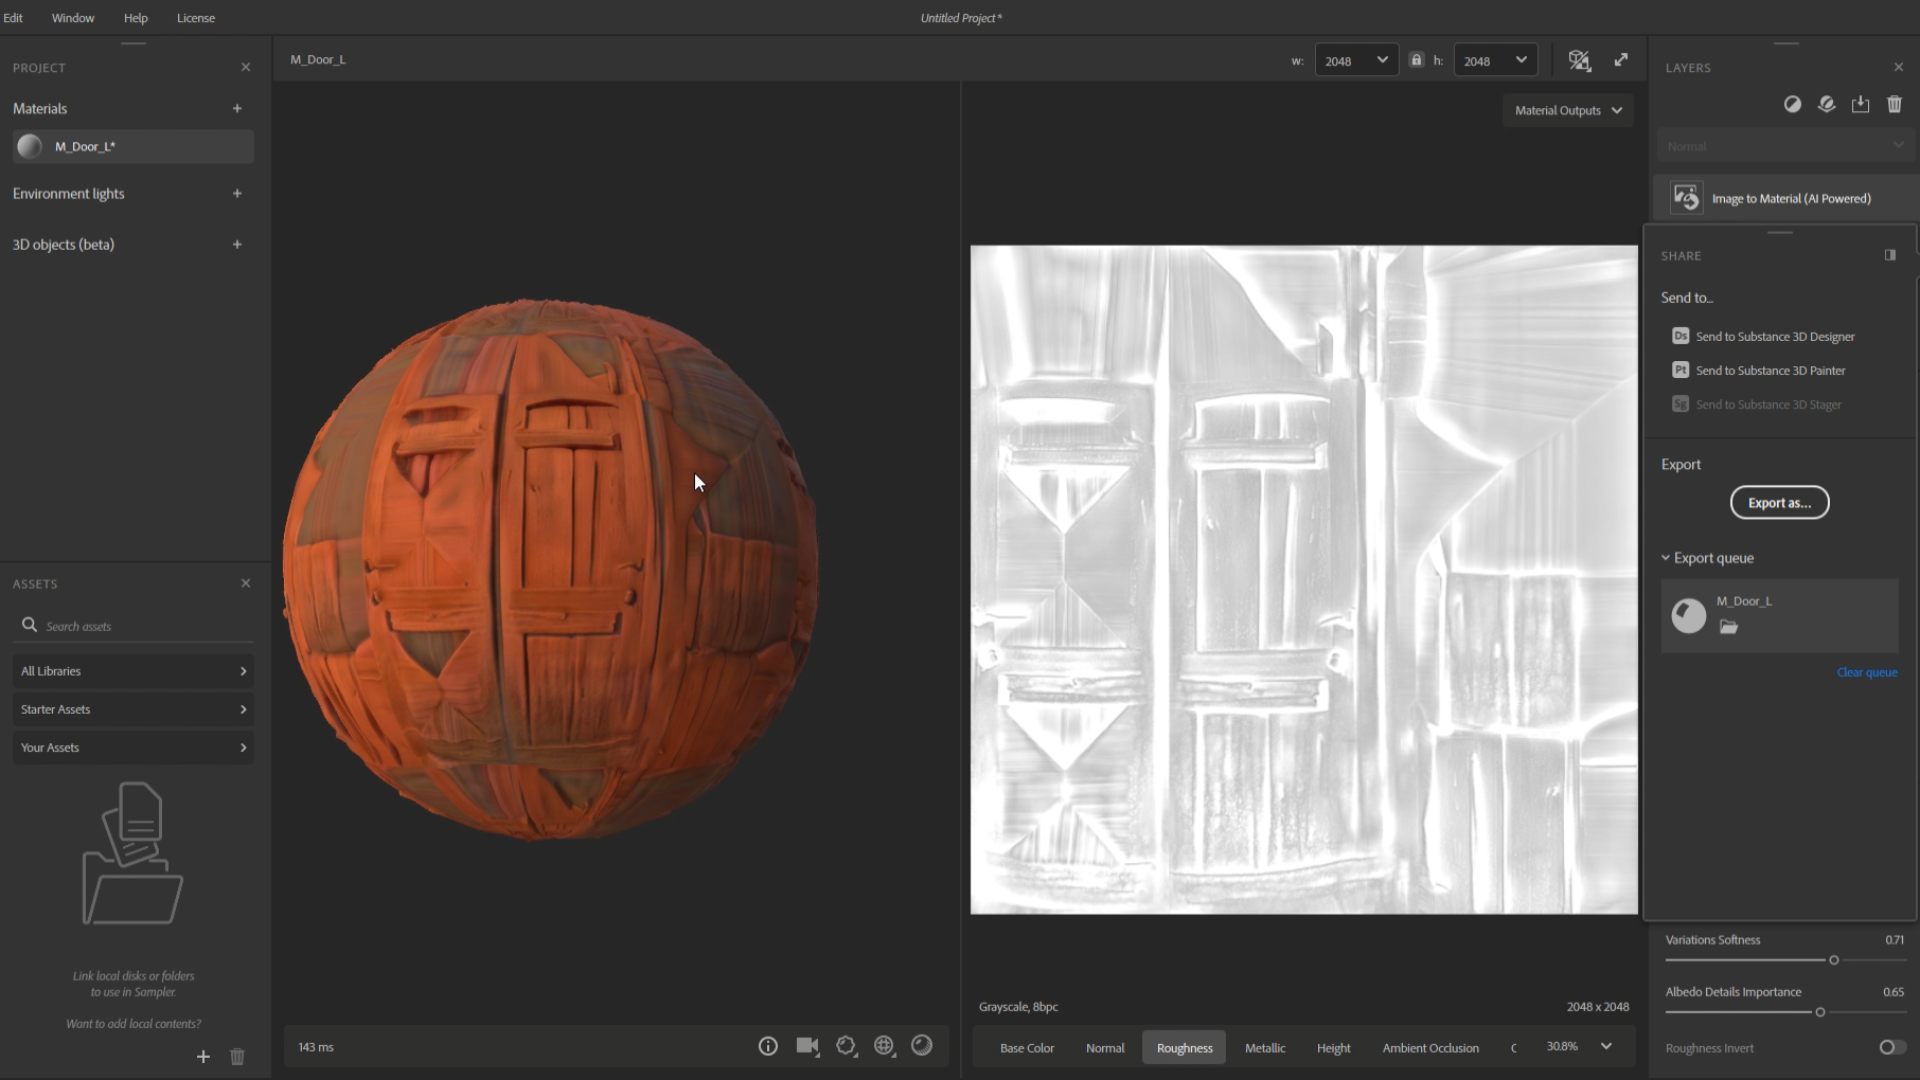Viewport: 1920px width, 1080px height.
Task: Show viewport info icon
Action: pos(768,1046)
